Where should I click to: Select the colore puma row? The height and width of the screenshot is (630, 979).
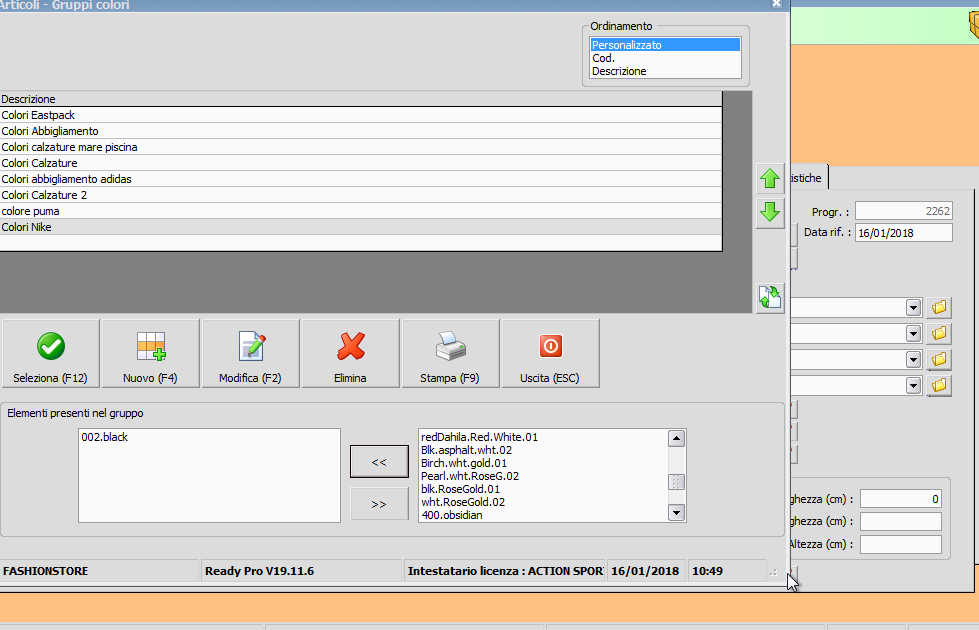(361, 211)
